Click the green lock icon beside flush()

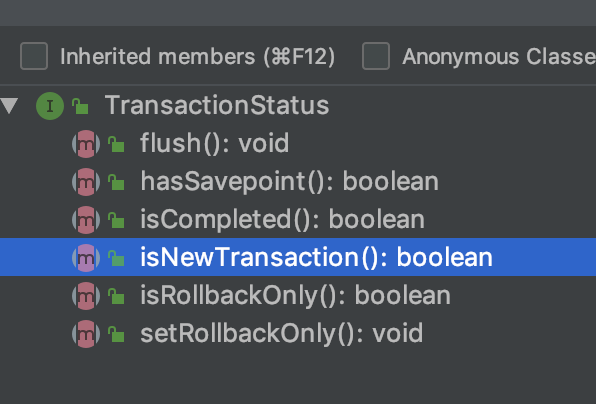(116, 144)
